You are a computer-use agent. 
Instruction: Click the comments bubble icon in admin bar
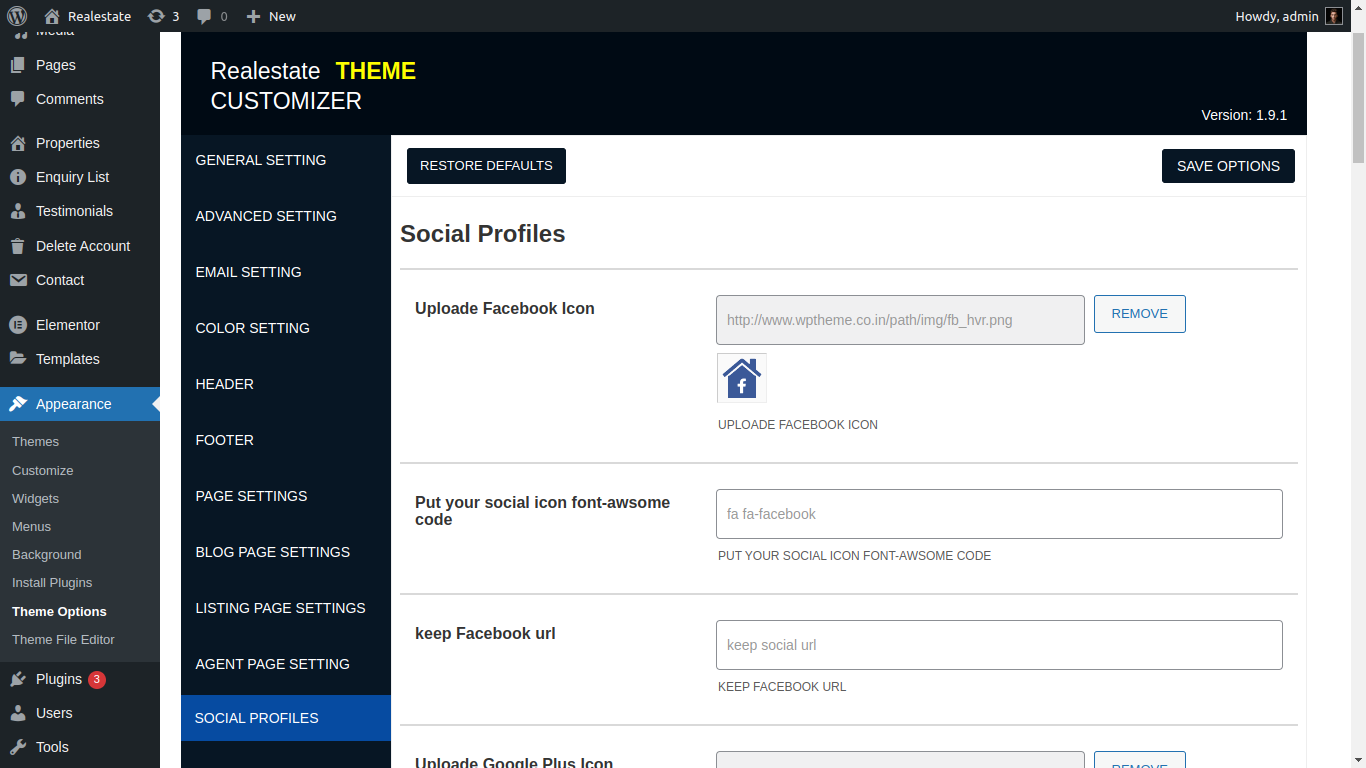click(205, 16)
